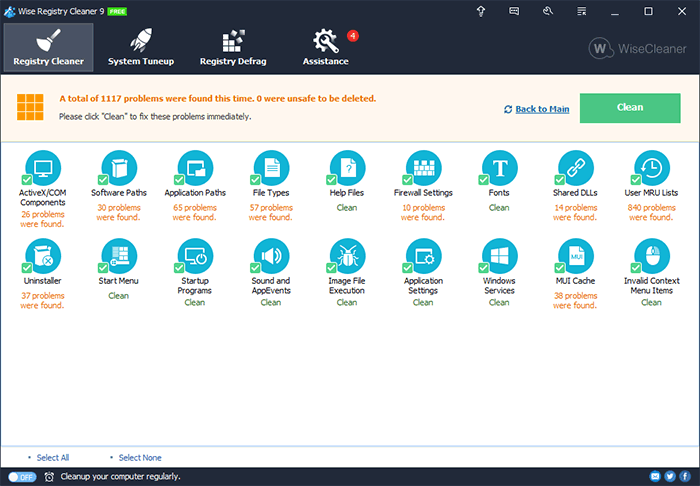Open the Twitter icon in status bar

tap(670, 477)
